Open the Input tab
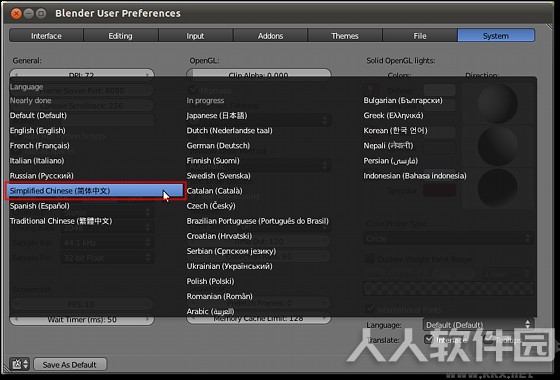This screenshot has height=380, width=560. point(195,36)
